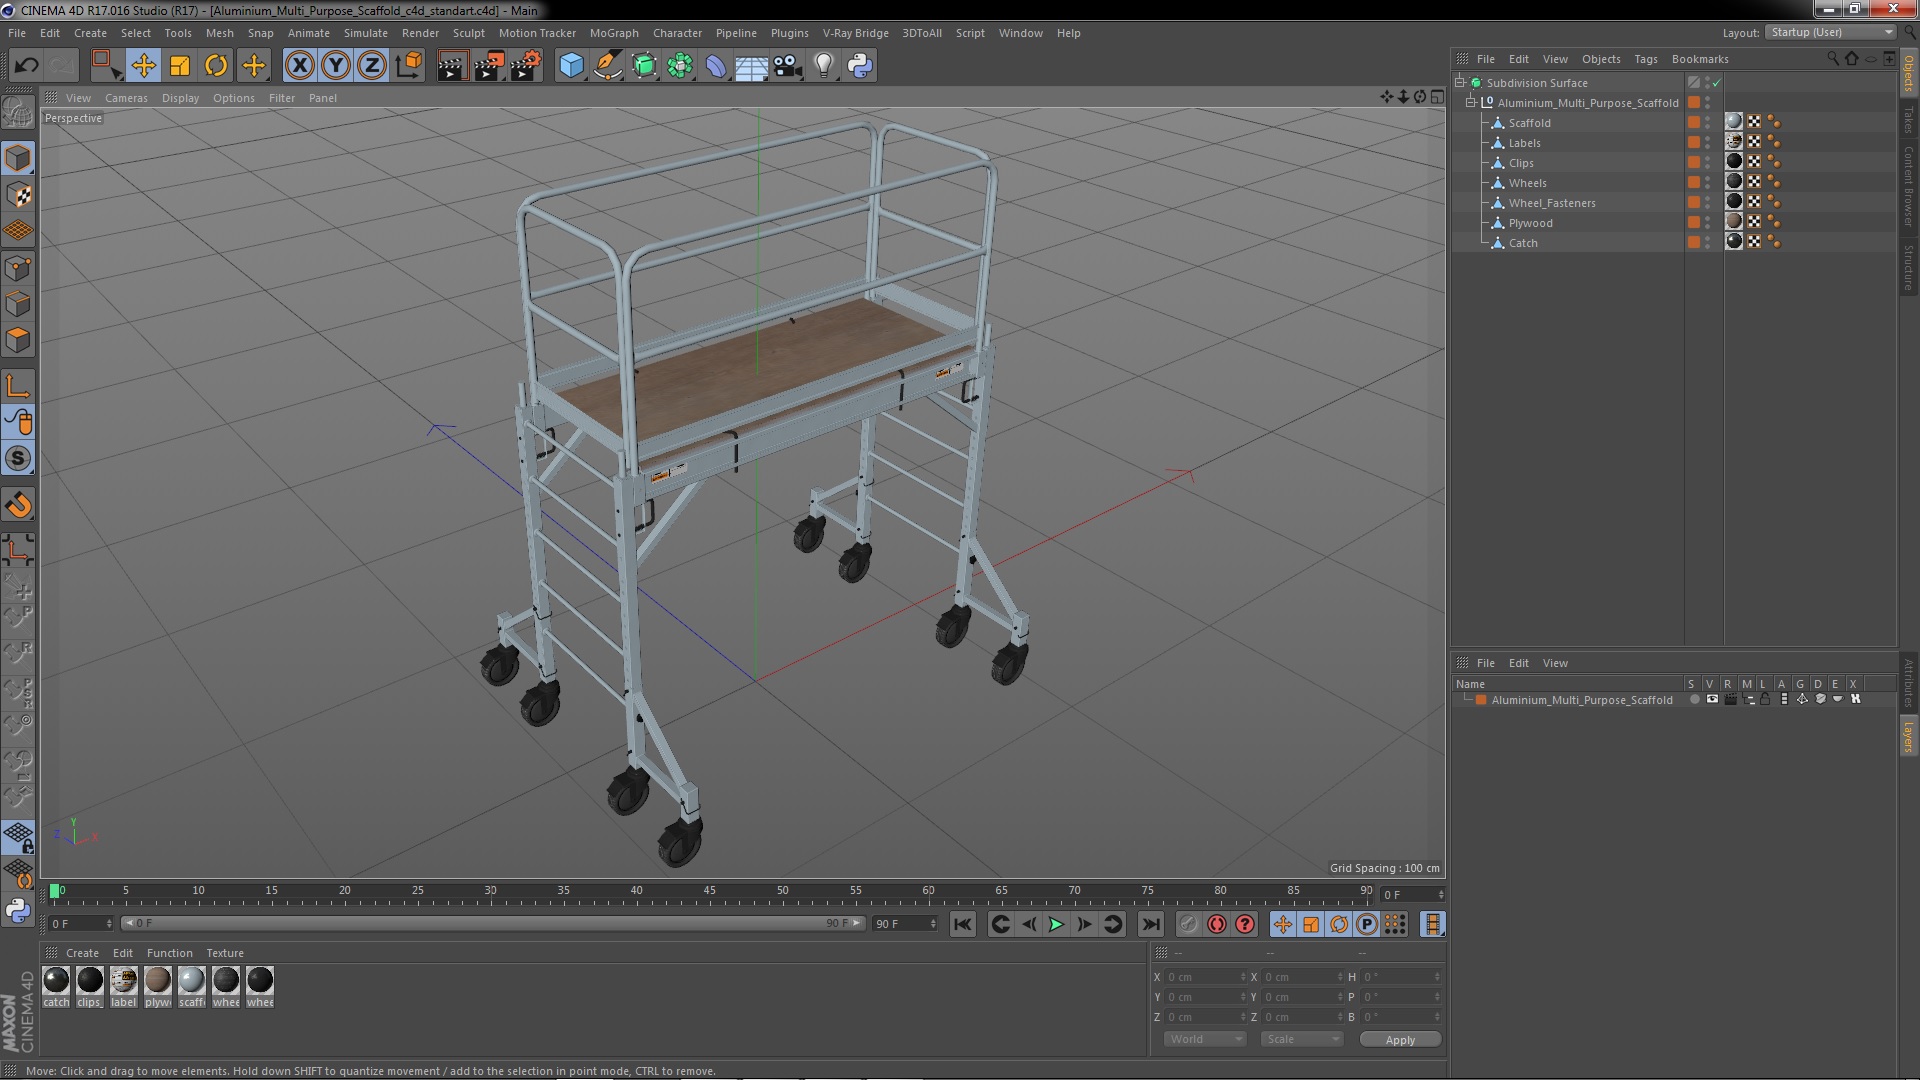Open the Content Browser side tab
The image size is (1920, 1080).
1908,185
